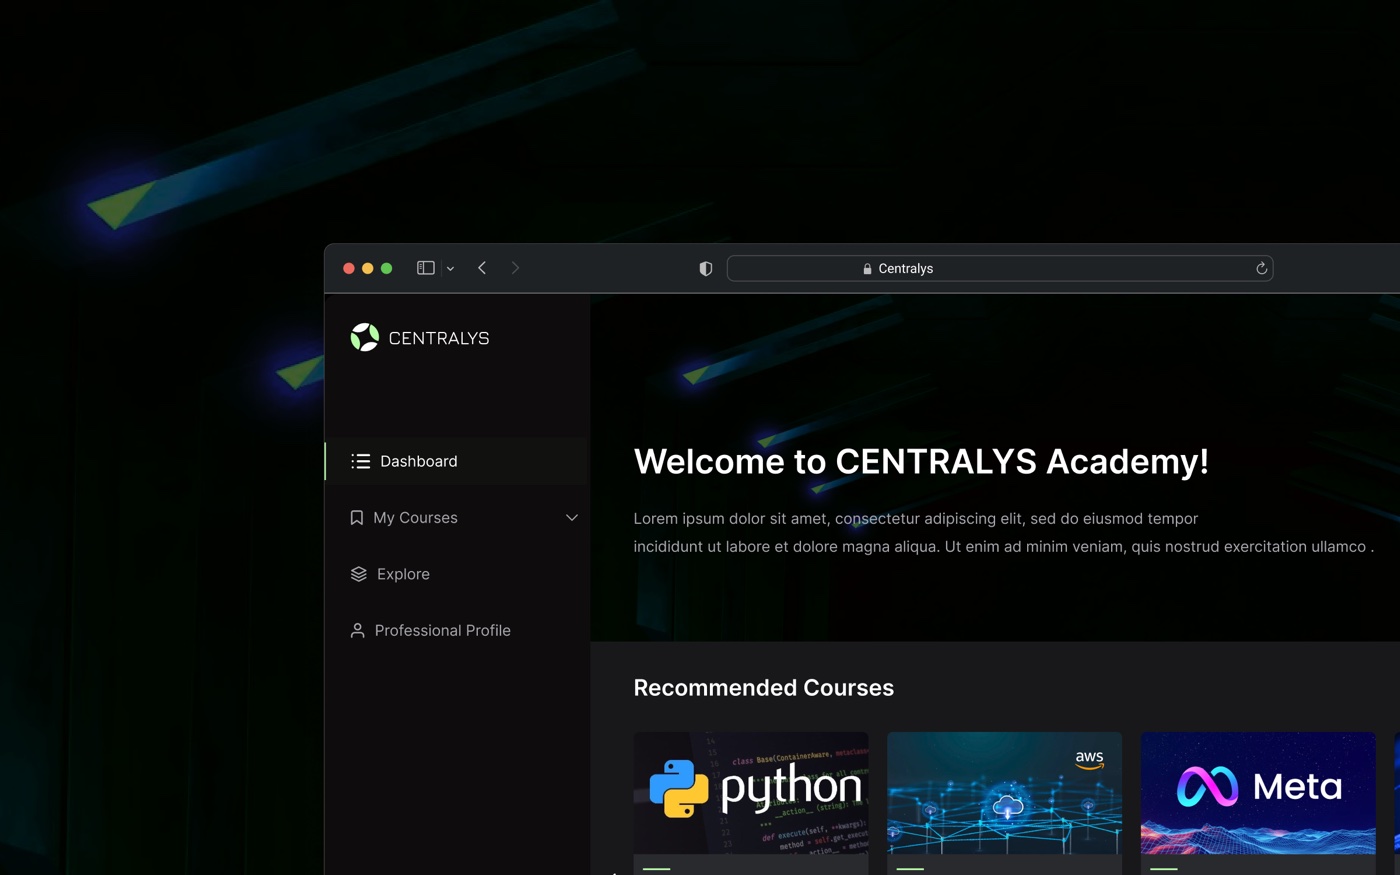Focus the Centralys address bar
The width and height of the screenshot is (1400, 875).
pos(1000,268)
